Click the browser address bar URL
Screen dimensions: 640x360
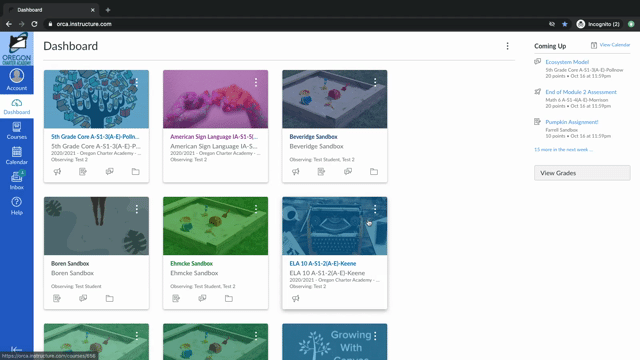(x=84, y=24)
